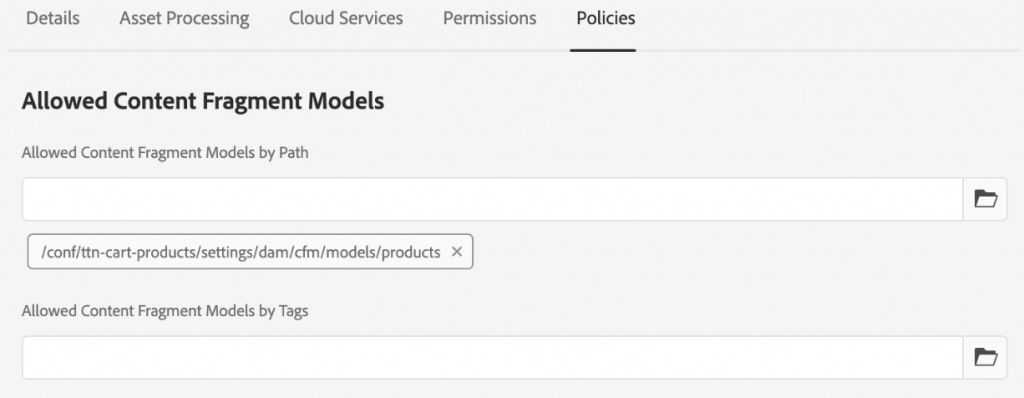The height and width of the screenshot is (398, 1024).
Task: Click the X on the products model chip
Action: [x=457, y=252]
